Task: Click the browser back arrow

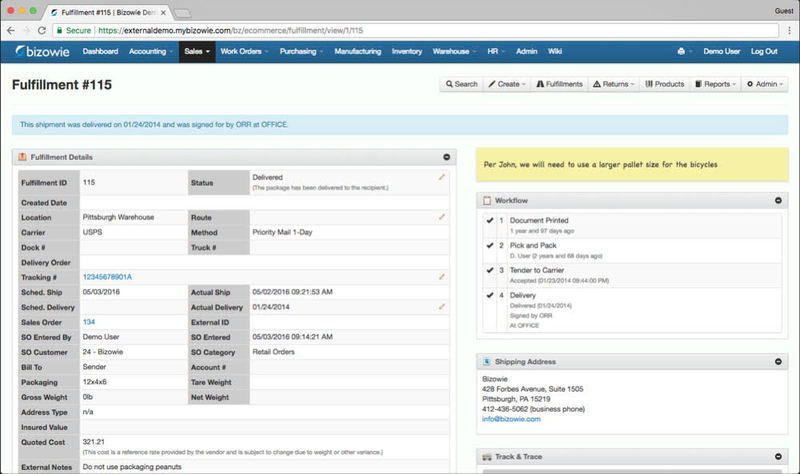Action: (14, 30)
